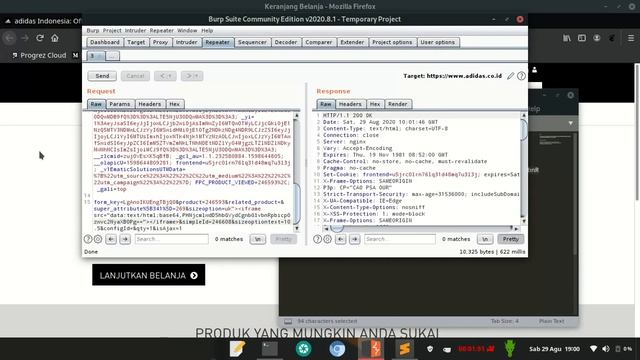The width and height of the screenshot is (640, 360).
Task: Open response search settings gear icon
Action: (327, 239)
